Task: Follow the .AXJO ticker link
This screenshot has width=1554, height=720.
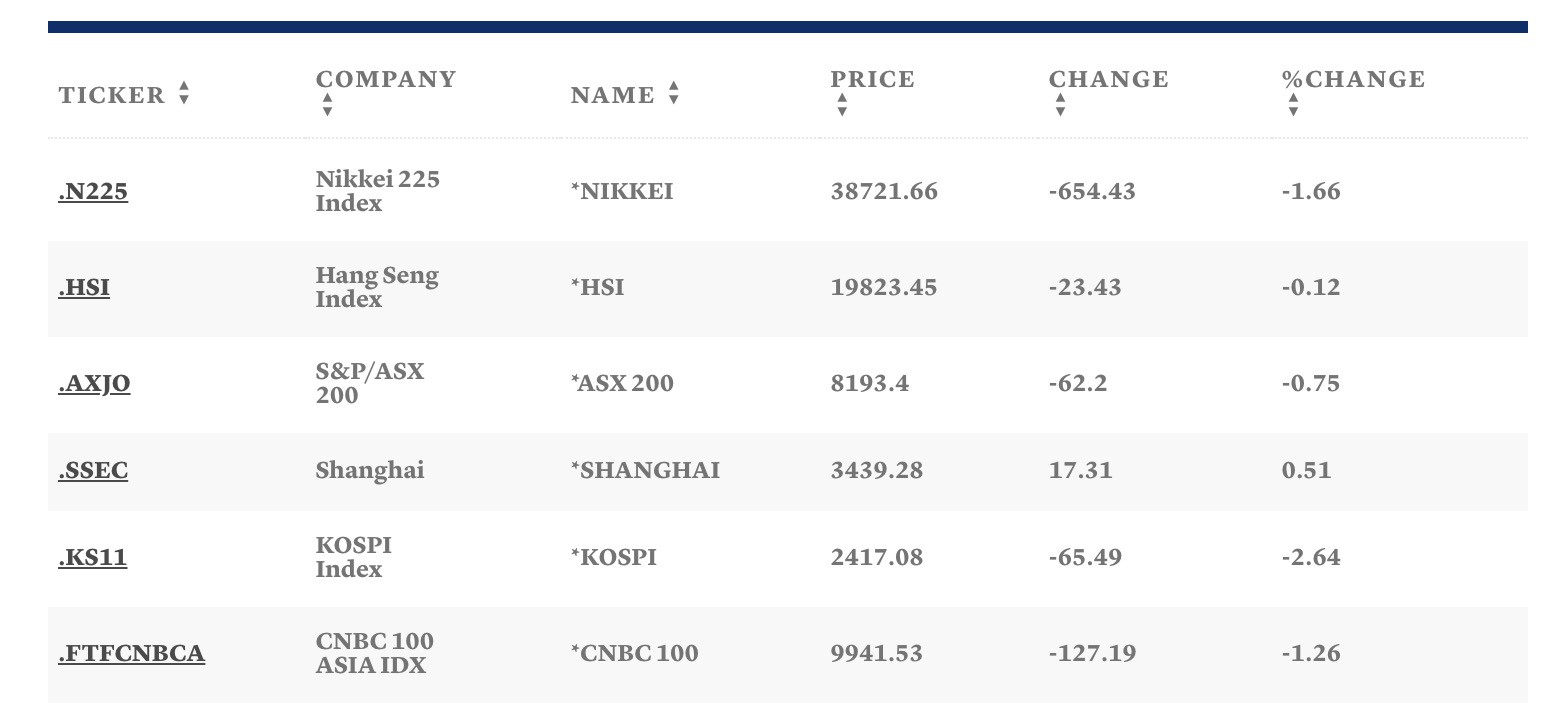Action: point(94,383)
